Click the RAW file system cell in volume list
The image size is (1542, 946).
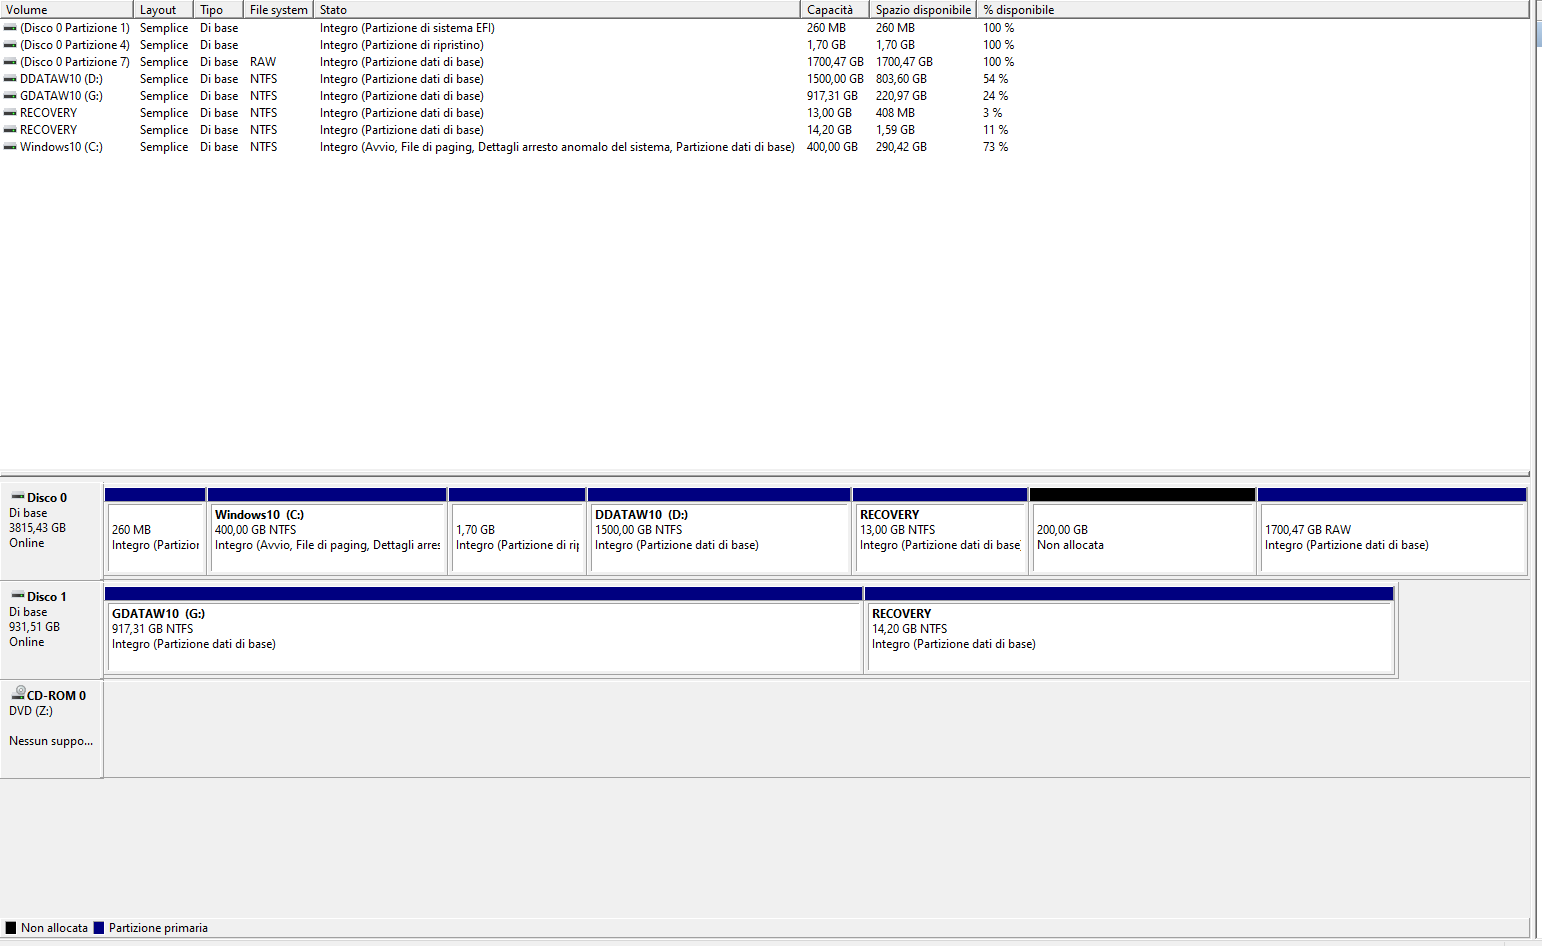263,62
